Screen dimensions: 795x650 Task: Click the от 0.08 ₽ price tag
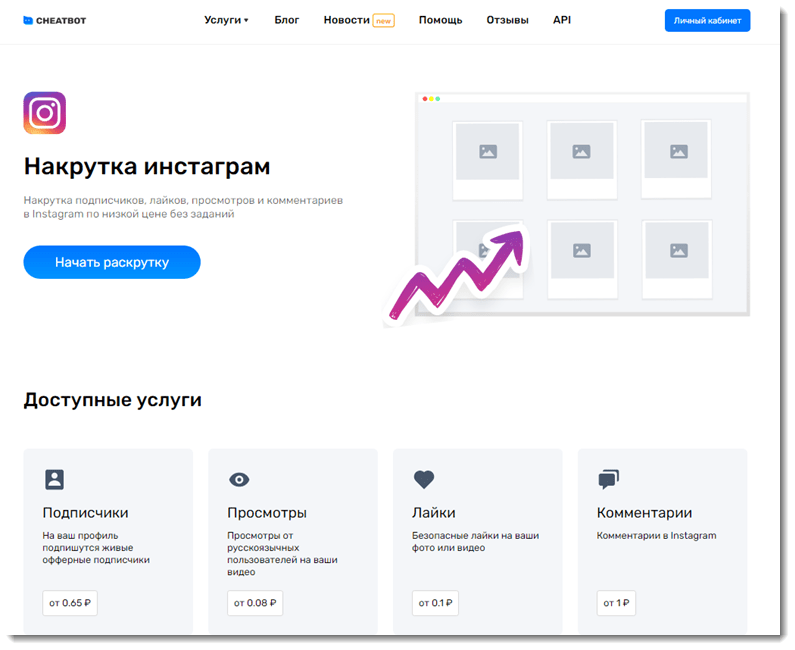pos(255,603)
